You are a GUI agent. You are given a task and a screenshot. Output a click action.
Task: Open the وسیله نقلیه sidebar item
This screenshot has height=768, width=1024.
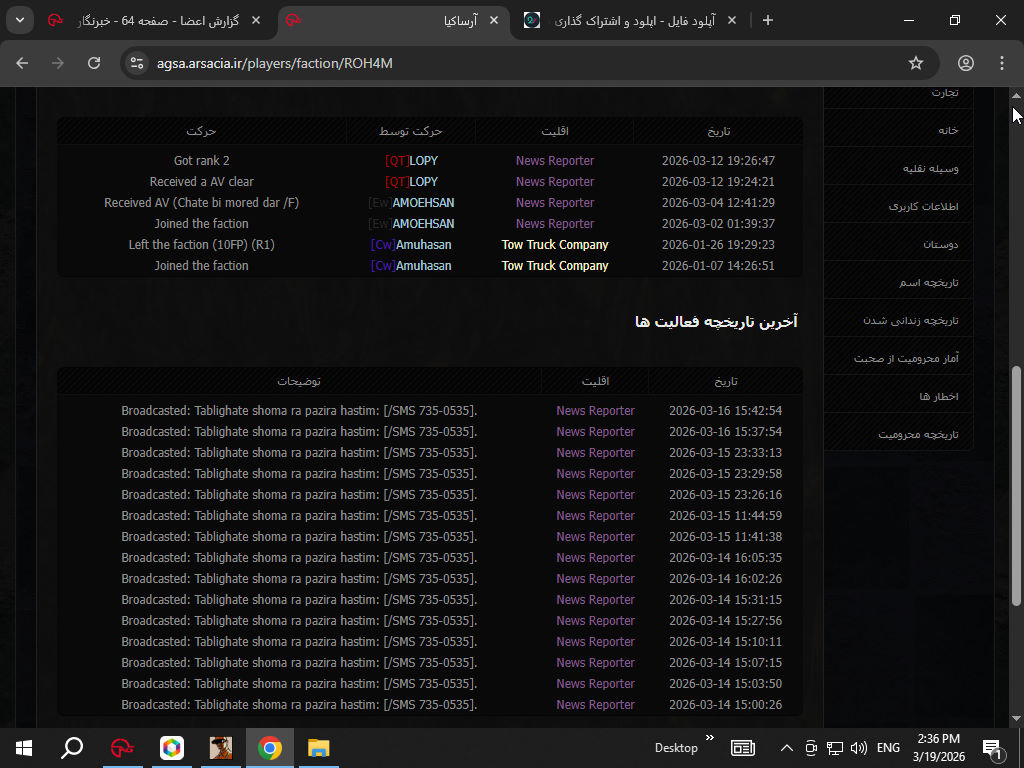(899, 168)
